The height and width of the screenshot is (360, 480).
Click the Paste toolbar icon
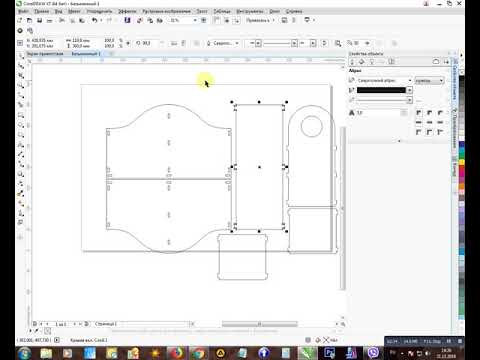click(x=82, y=20)
